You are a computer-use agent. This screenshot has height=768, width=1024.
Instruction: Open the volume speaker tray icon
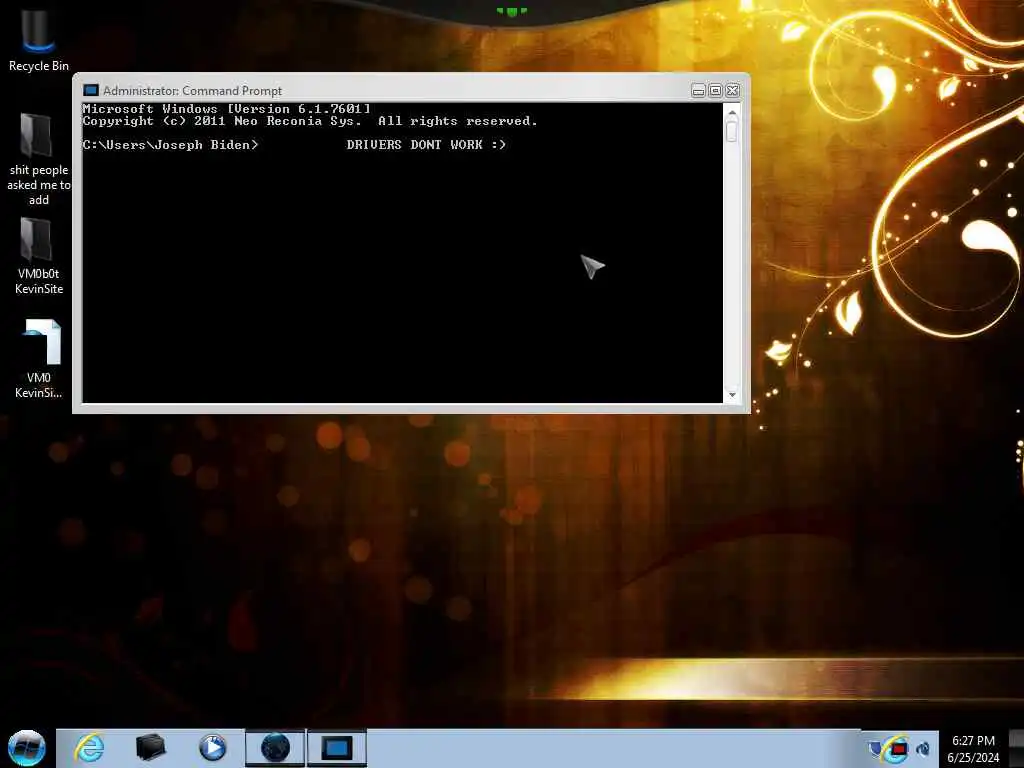pyautogui.click(x=923, y=749)
